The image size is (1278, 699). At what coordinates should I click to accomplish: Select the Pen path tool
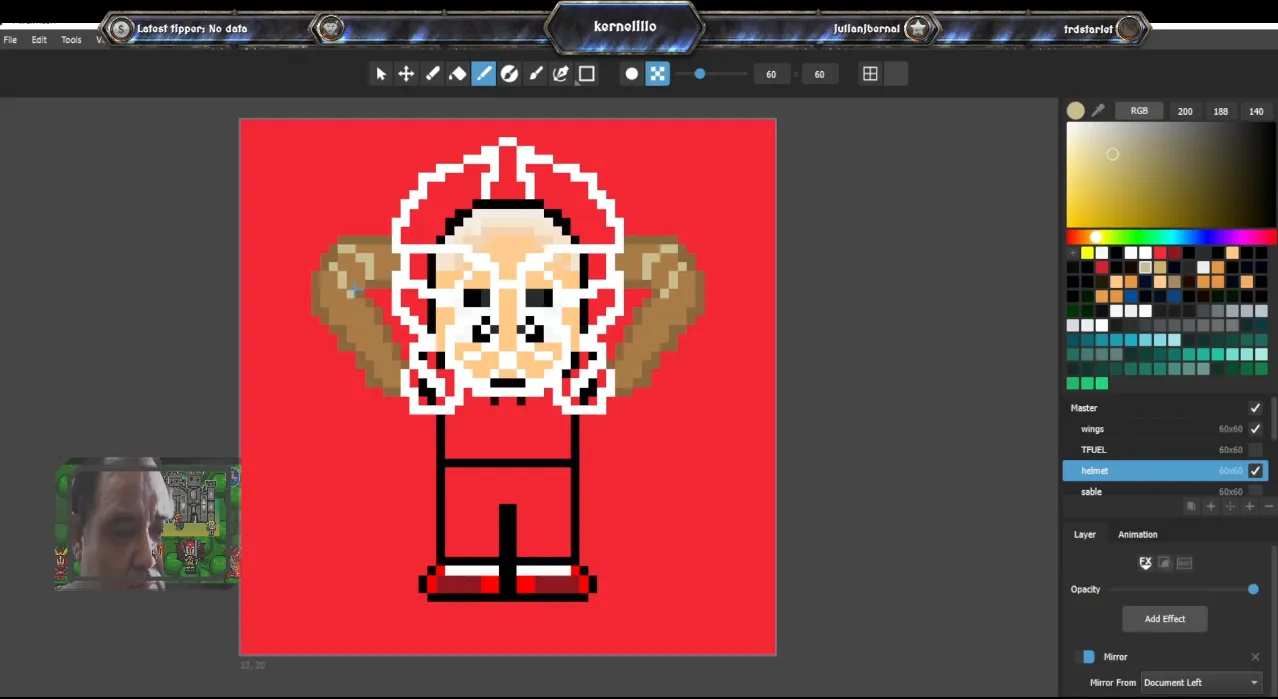tap(561, 74)
